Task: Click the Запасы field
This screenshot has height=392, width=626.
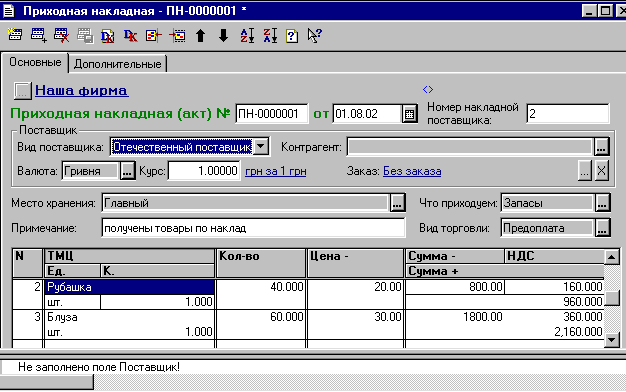Action: [x=547, y=203]
